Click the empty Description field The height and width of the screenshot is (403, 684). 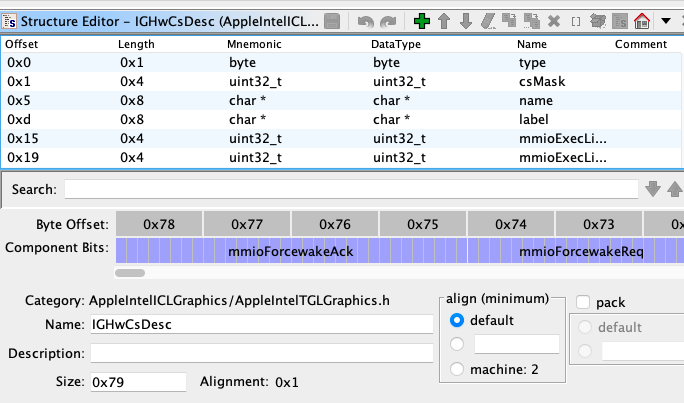click(262, 353)
